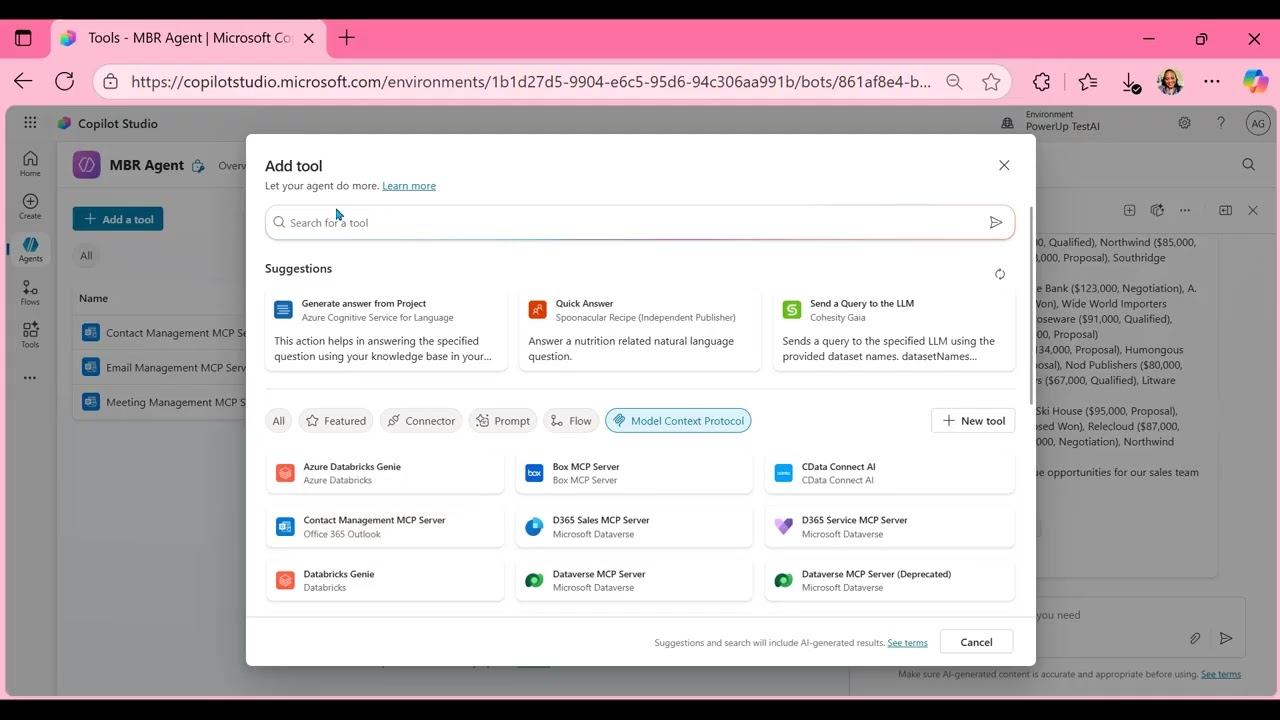Open the AG account avatar
This screenshot has height=720, width=1280.
(1258, 123)
